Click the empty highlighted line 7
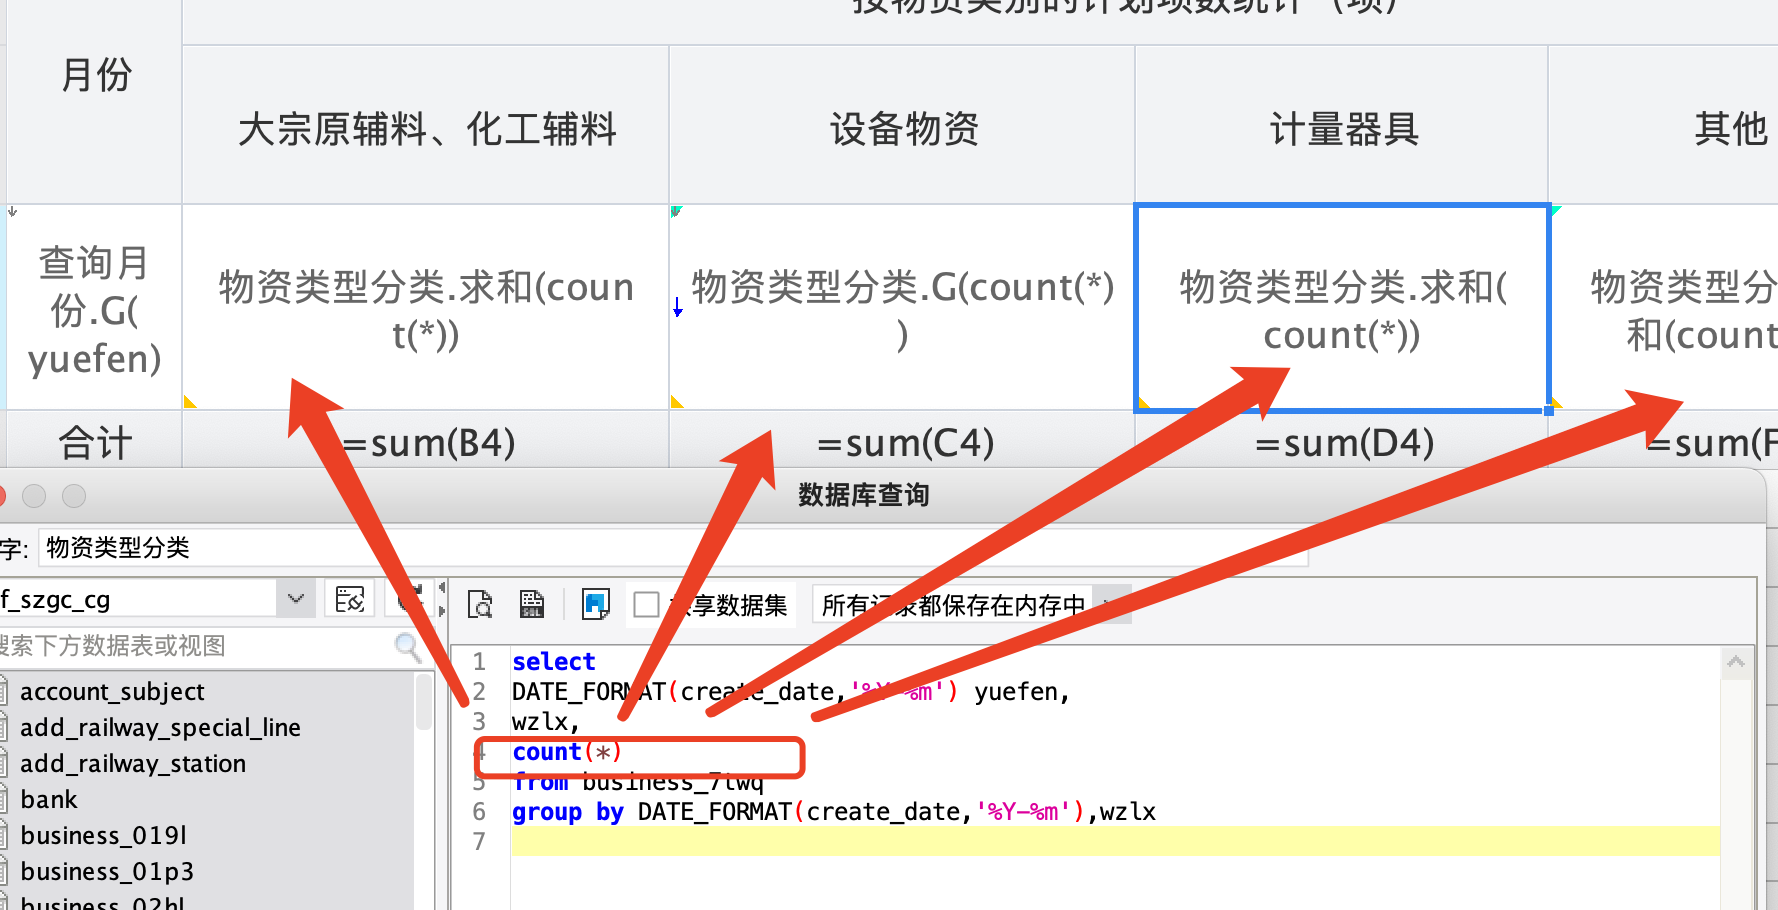This screenshot has height=910, width=1778. click(1115, 842)
